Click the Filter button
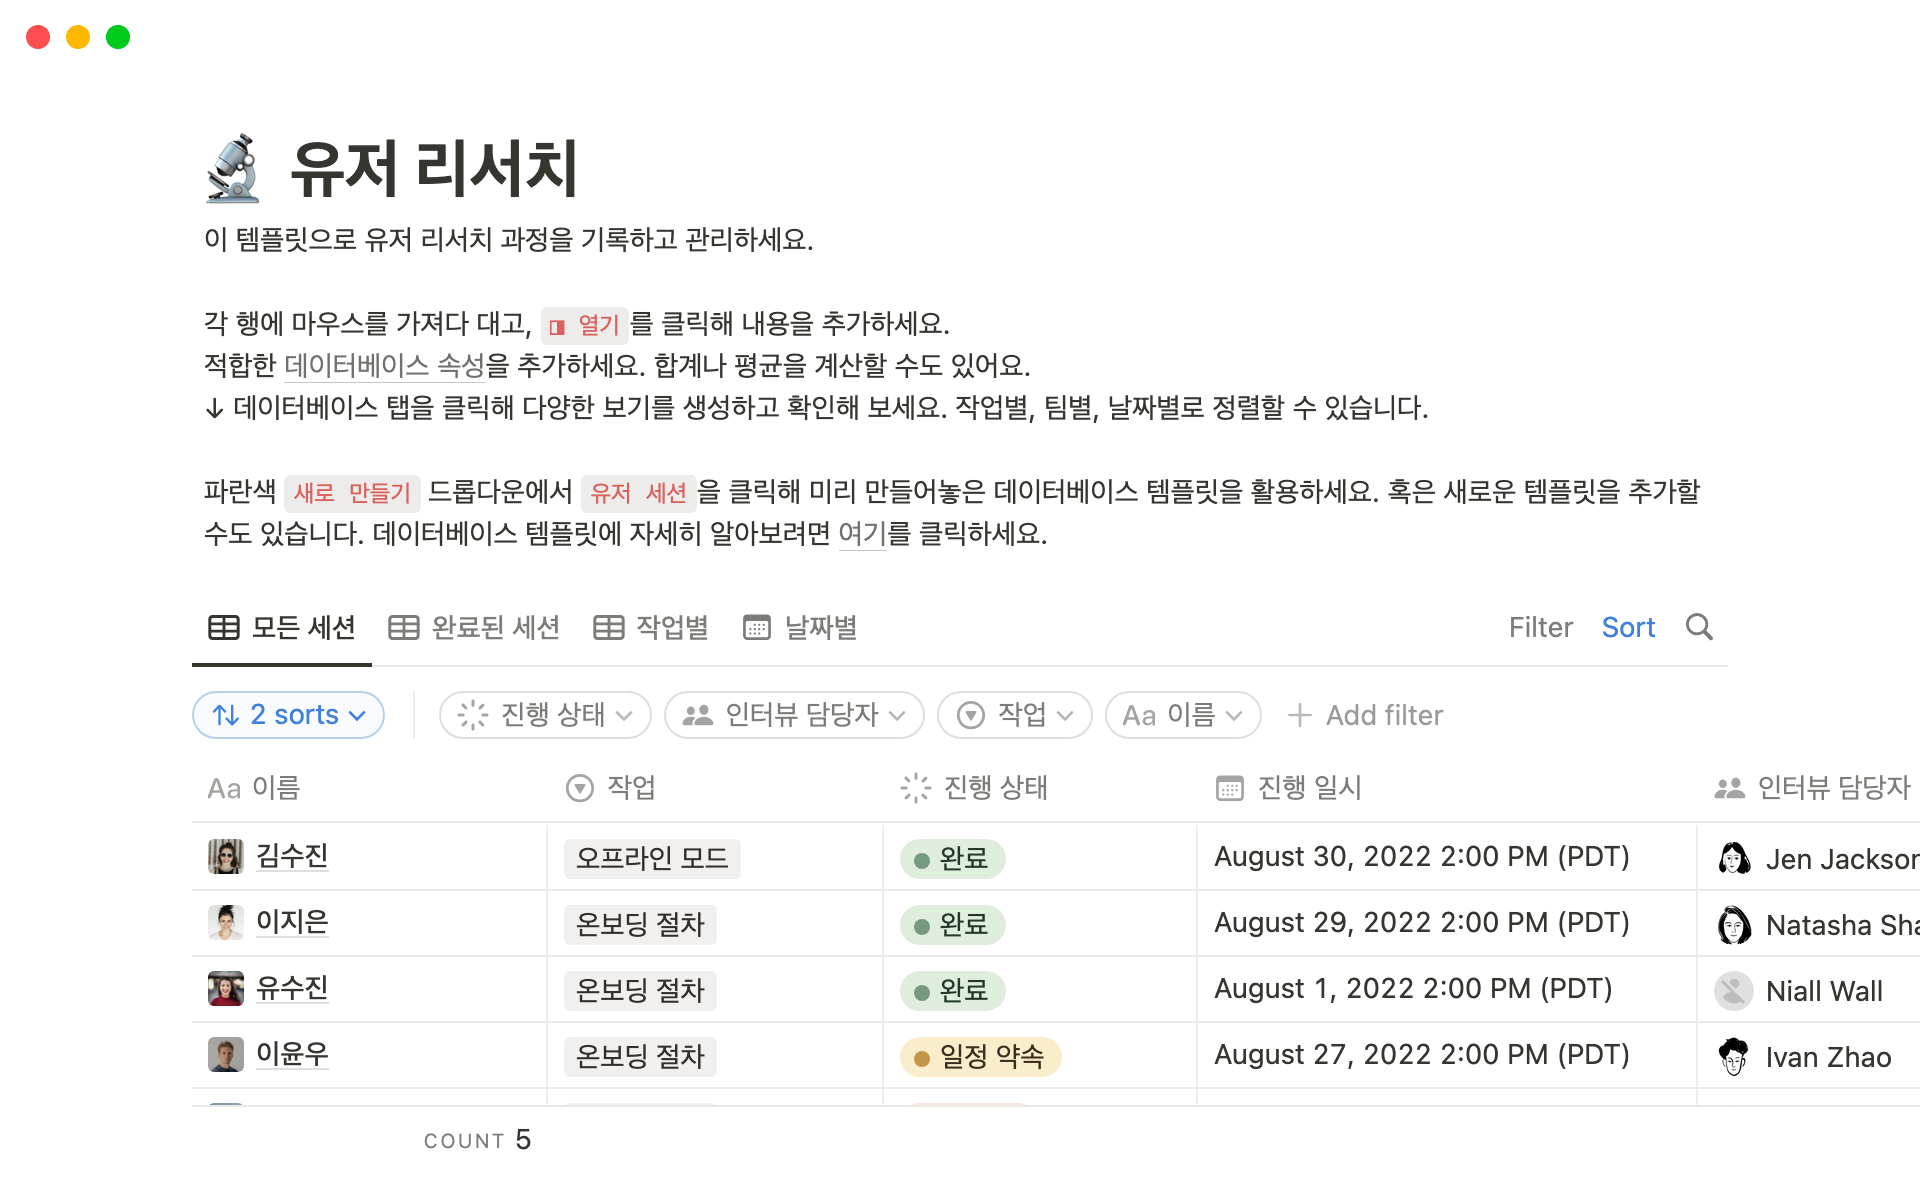The image size is (1920, 1200). (1540, 628)
